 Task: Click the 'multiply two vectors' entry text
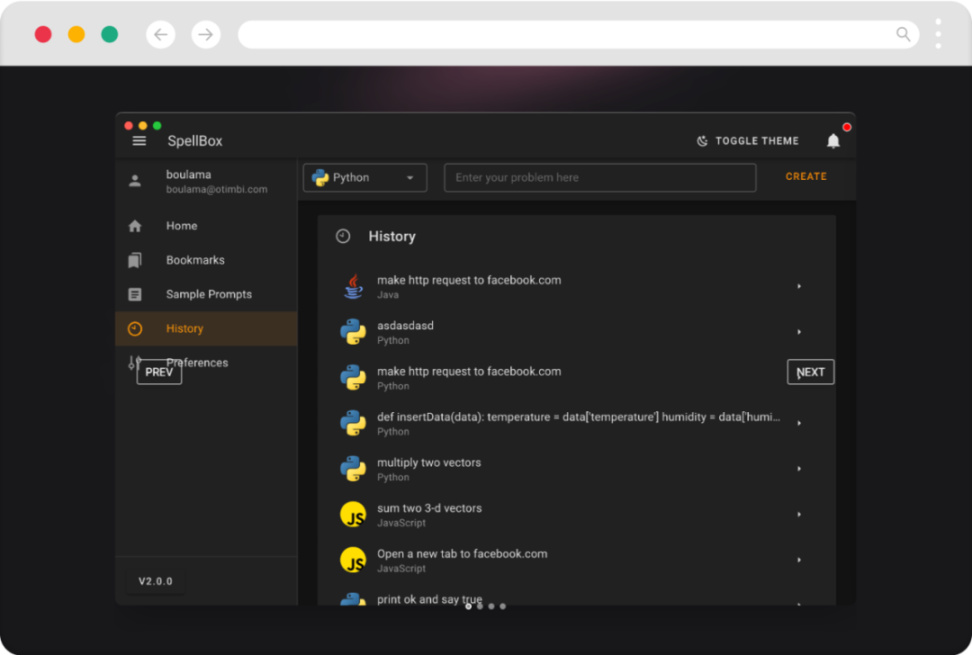pyautogui.click(x=429, y=463)
